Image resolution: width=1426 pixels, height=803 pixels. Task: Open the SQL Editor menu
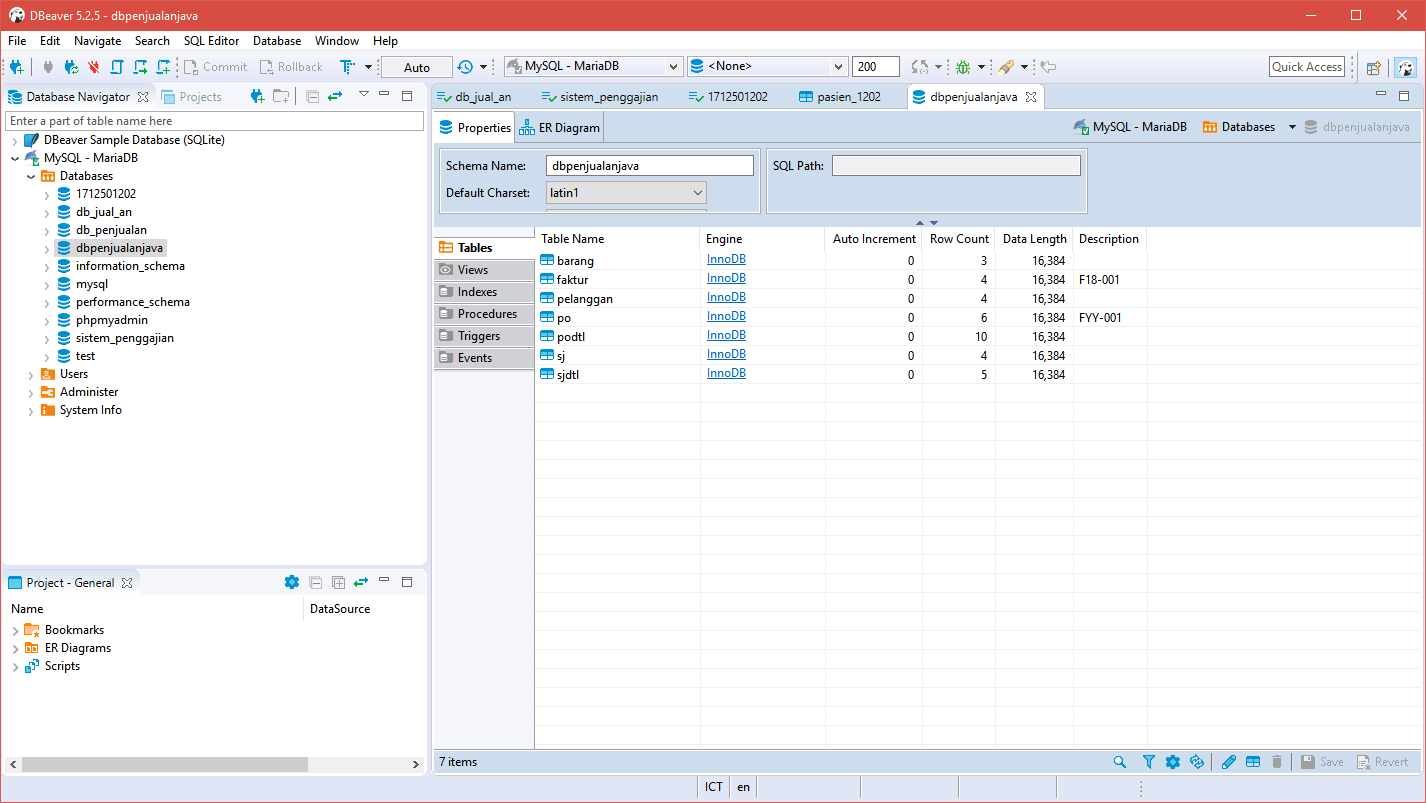pos(211,41)
